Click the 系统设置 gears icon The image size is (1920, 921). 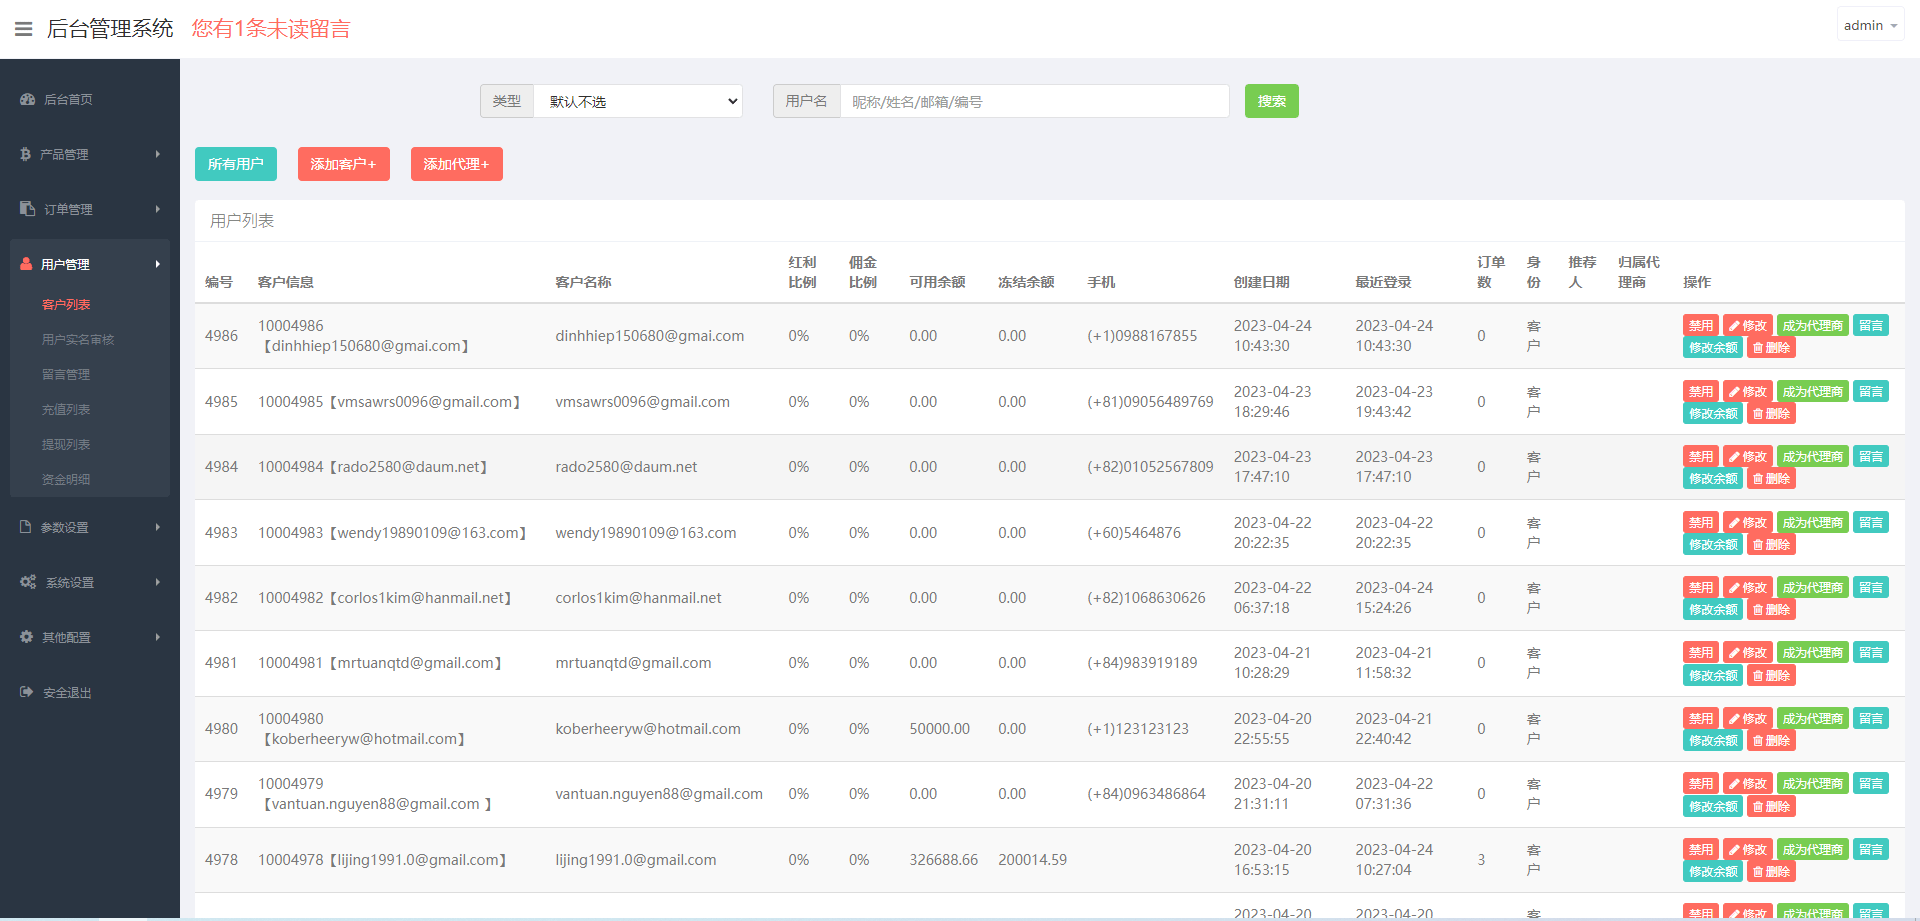coord(28,582)
